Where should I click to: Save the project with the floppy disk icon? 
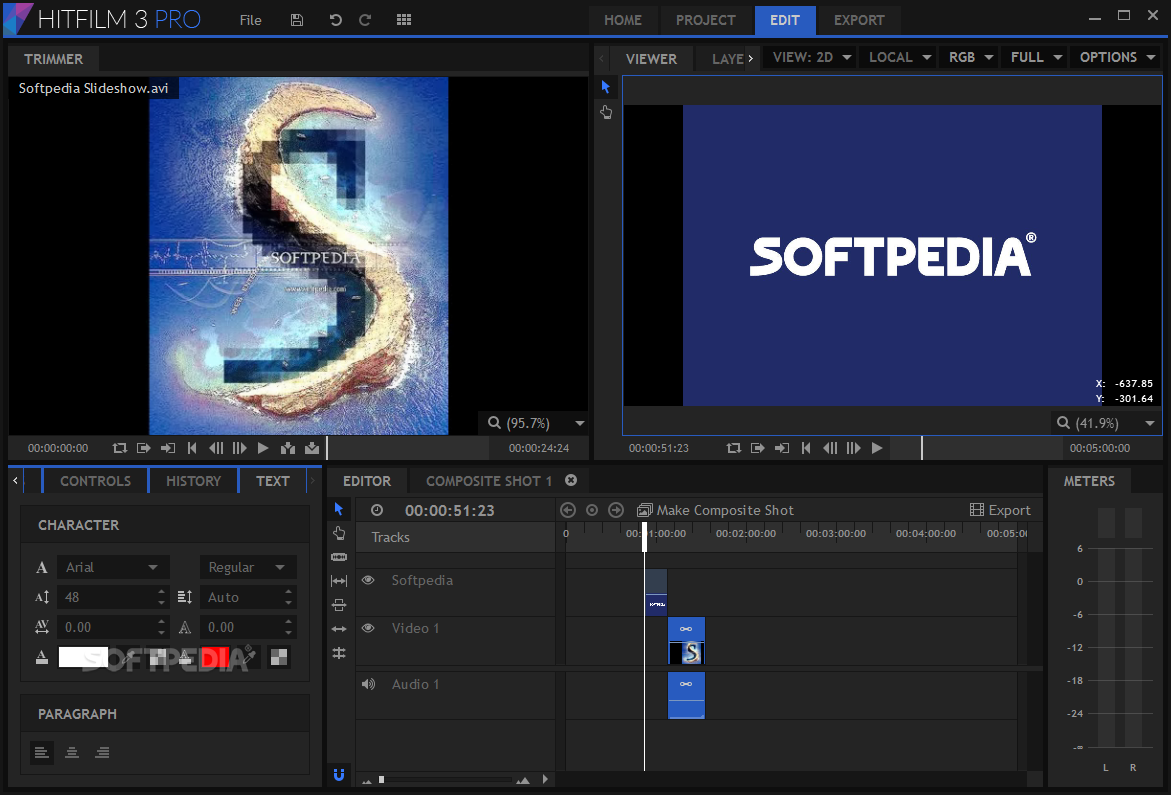click(296, 20)
